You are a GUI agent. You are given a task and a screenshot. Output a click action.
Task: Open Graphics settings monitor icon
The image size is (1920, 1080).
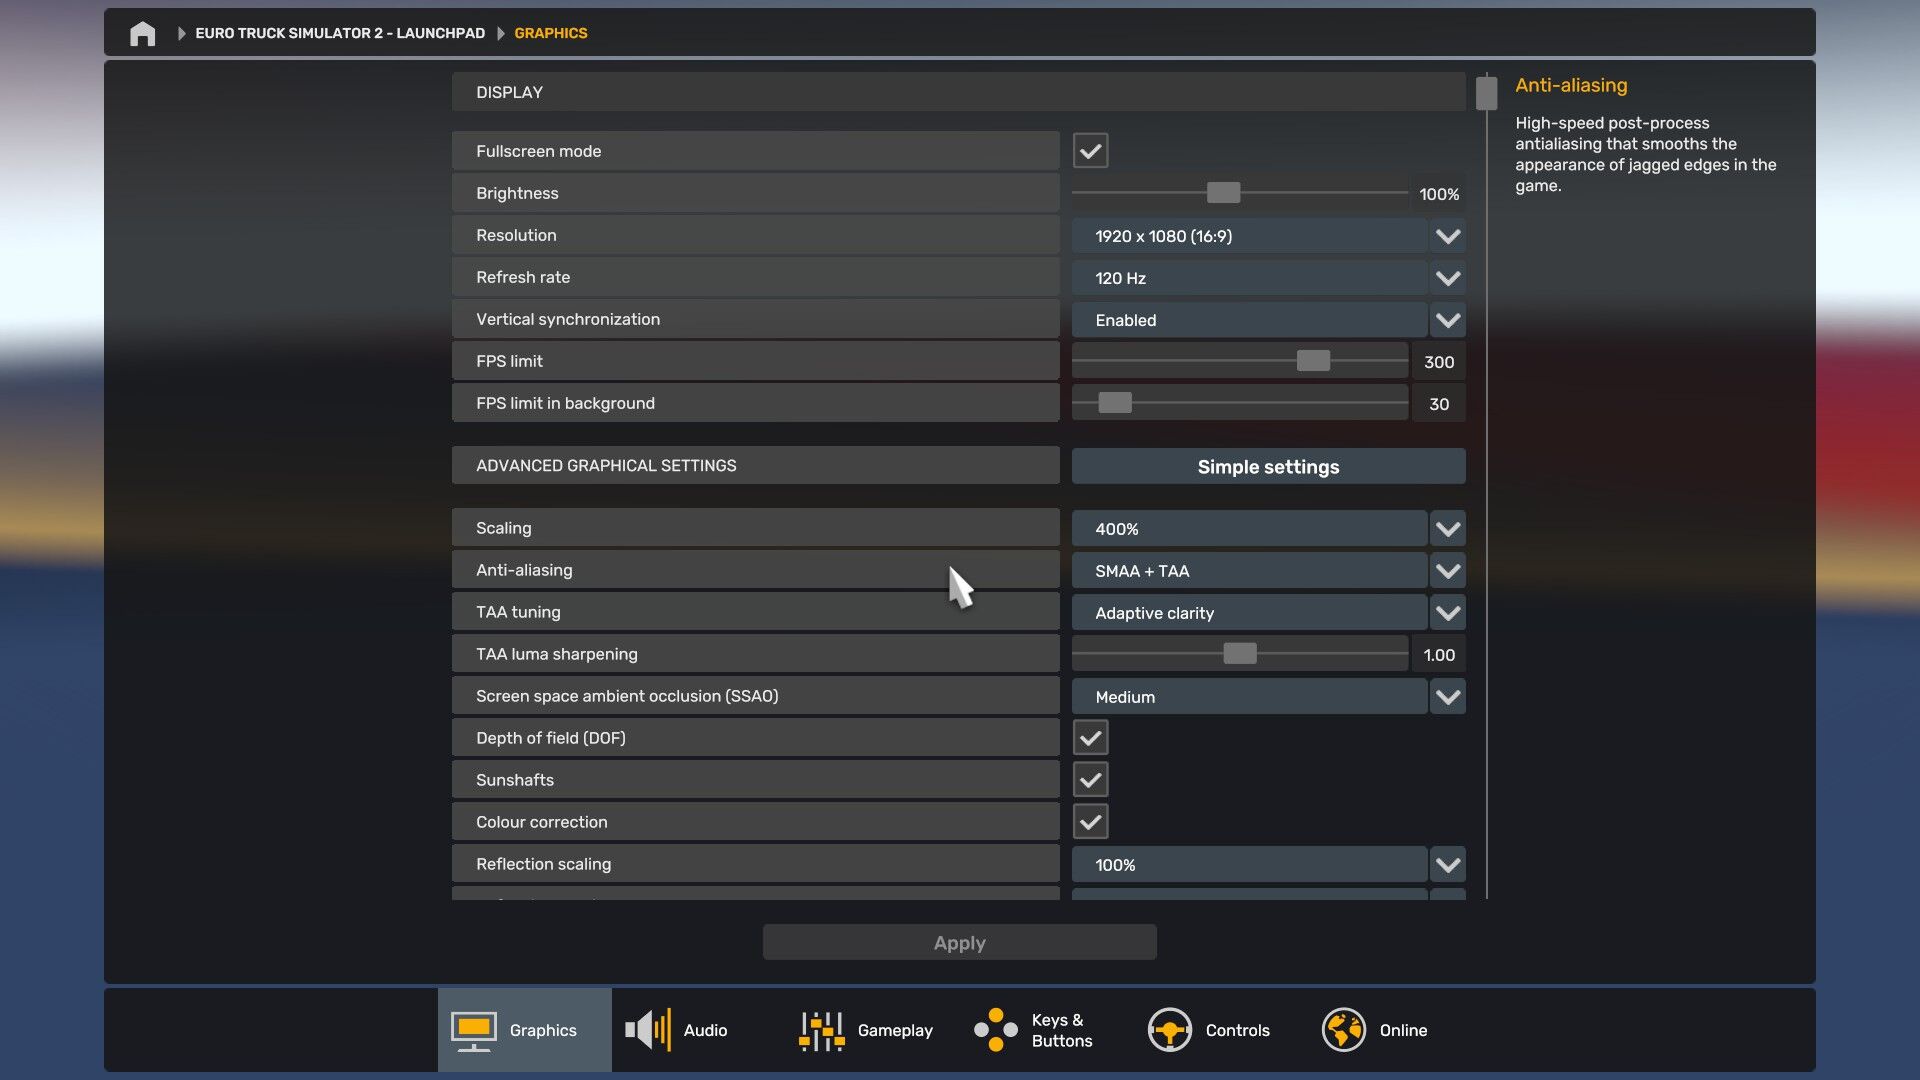[x=474, y=1030]
